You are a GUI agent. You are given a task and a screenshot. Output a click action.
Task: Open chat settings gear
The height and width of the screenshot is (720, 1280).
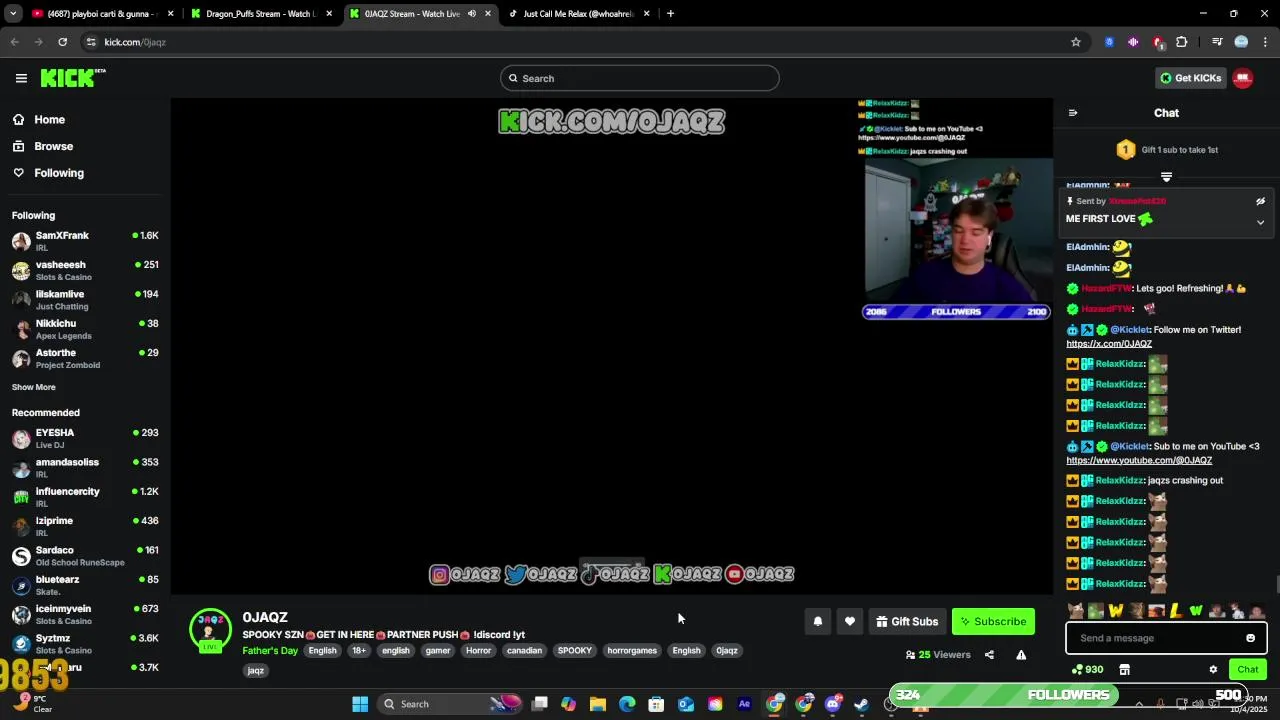[x=1213, y=670]
